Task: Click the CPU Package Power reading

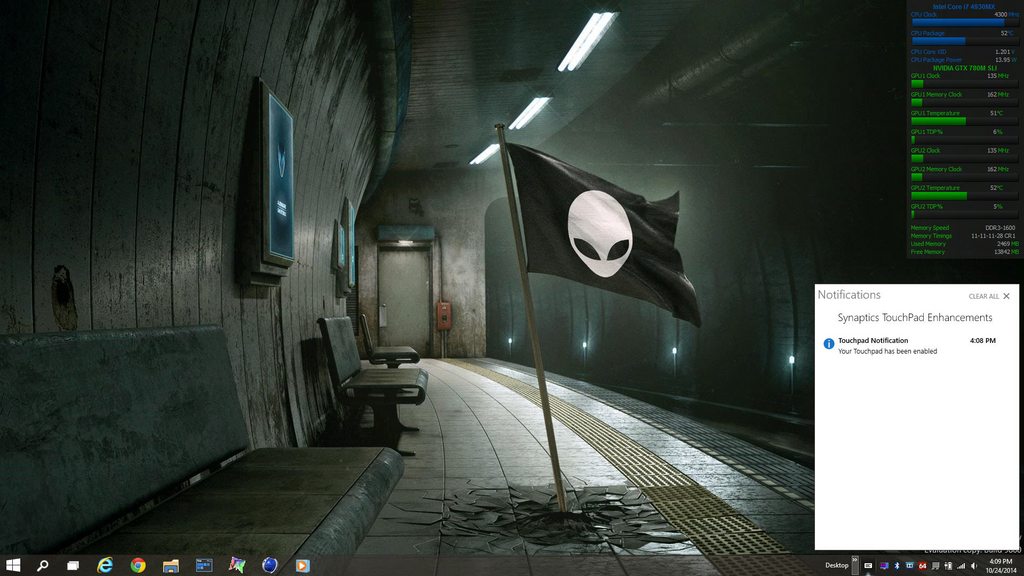Action: coord(963,59)
